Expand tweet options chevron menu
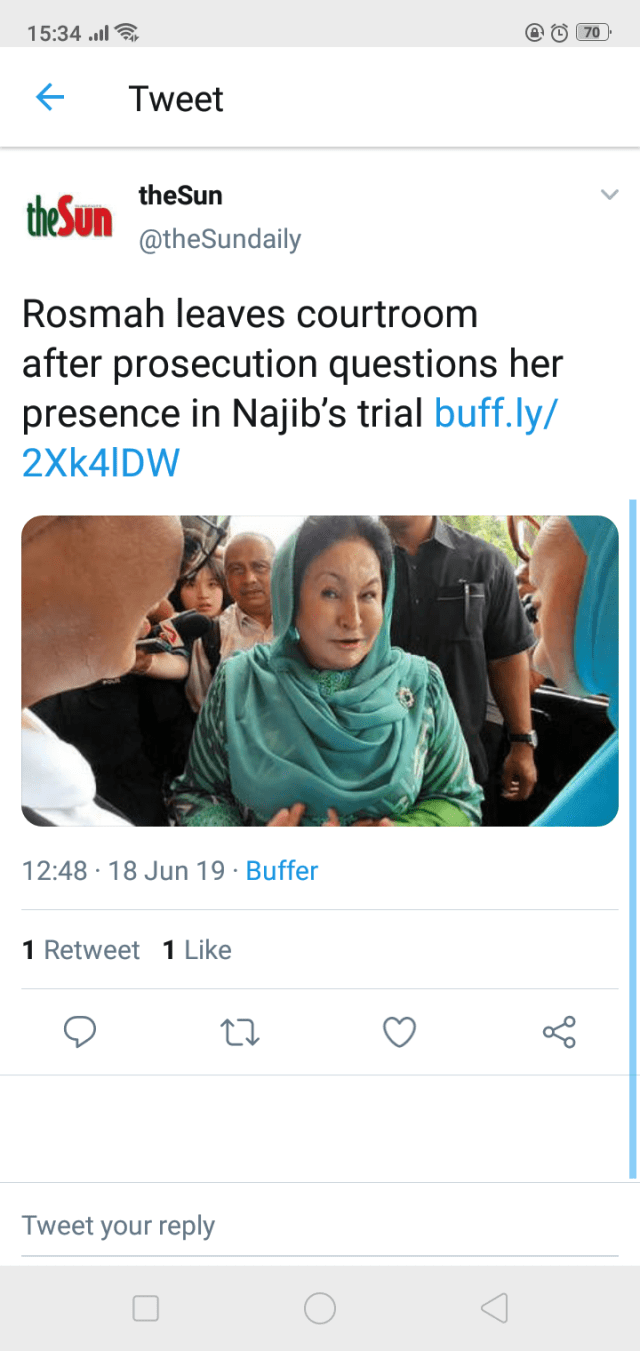The width and height of the screenshot is (640, 1351). point(609,195)
